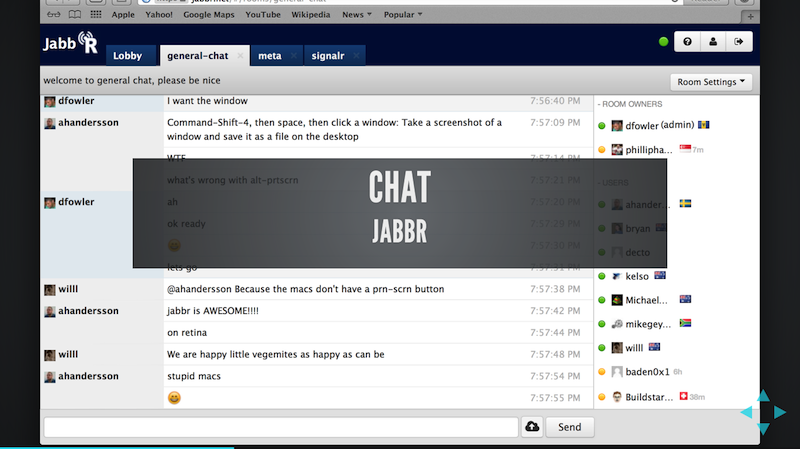The width and height of the screenshot is (800, 449).
Task: Click willl's name beside the vegemites message
Action: (68, 354)
